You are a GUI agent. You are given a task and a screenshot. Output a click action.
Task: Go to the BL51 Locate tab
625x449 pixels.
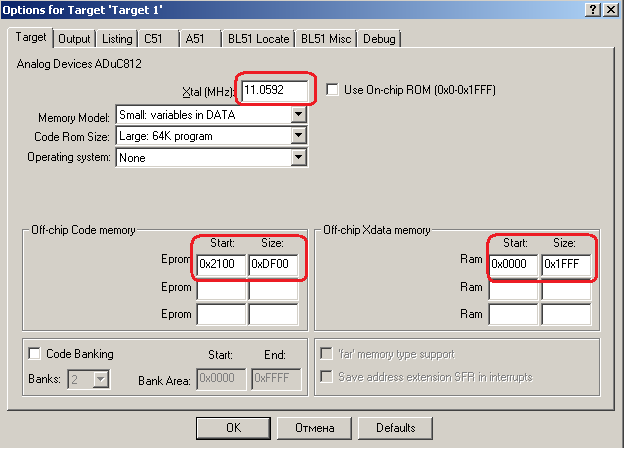click(x=258, y=39)
